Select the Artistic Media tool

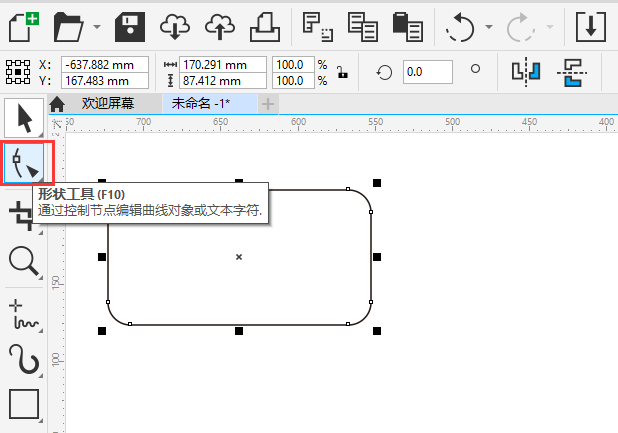point(24,359)
